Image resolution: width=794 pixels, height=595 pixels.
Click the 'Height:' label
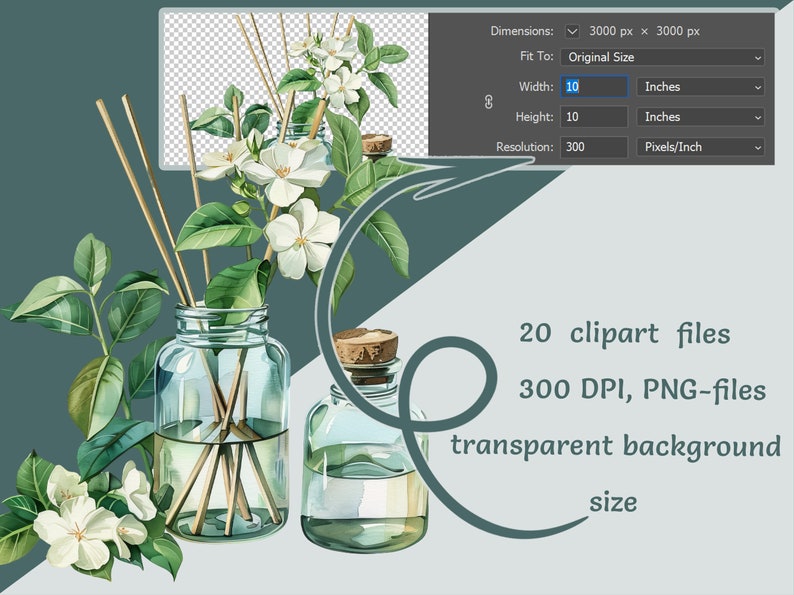[x=535, y=117]
